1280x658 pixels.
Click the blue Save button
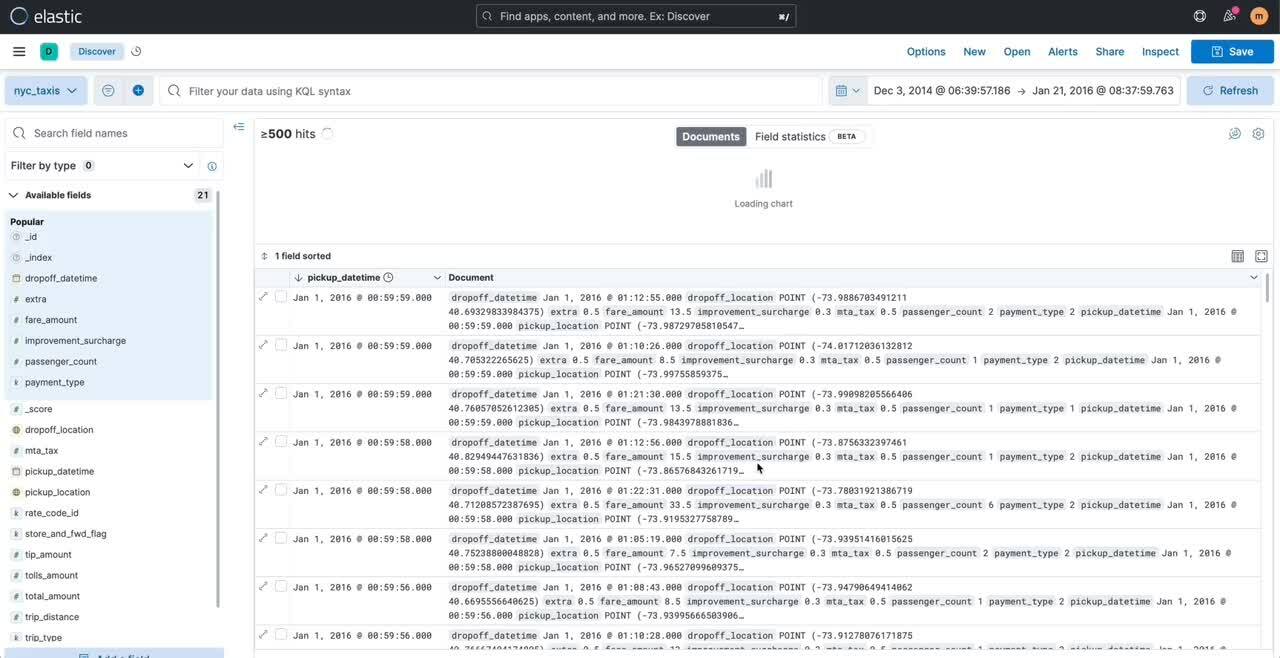point(1232,51)
